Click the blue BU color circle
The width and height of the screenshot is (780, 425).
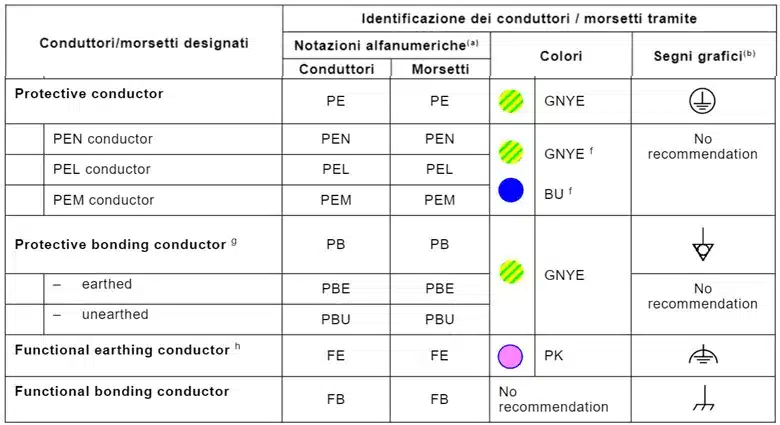coord(511,190)
